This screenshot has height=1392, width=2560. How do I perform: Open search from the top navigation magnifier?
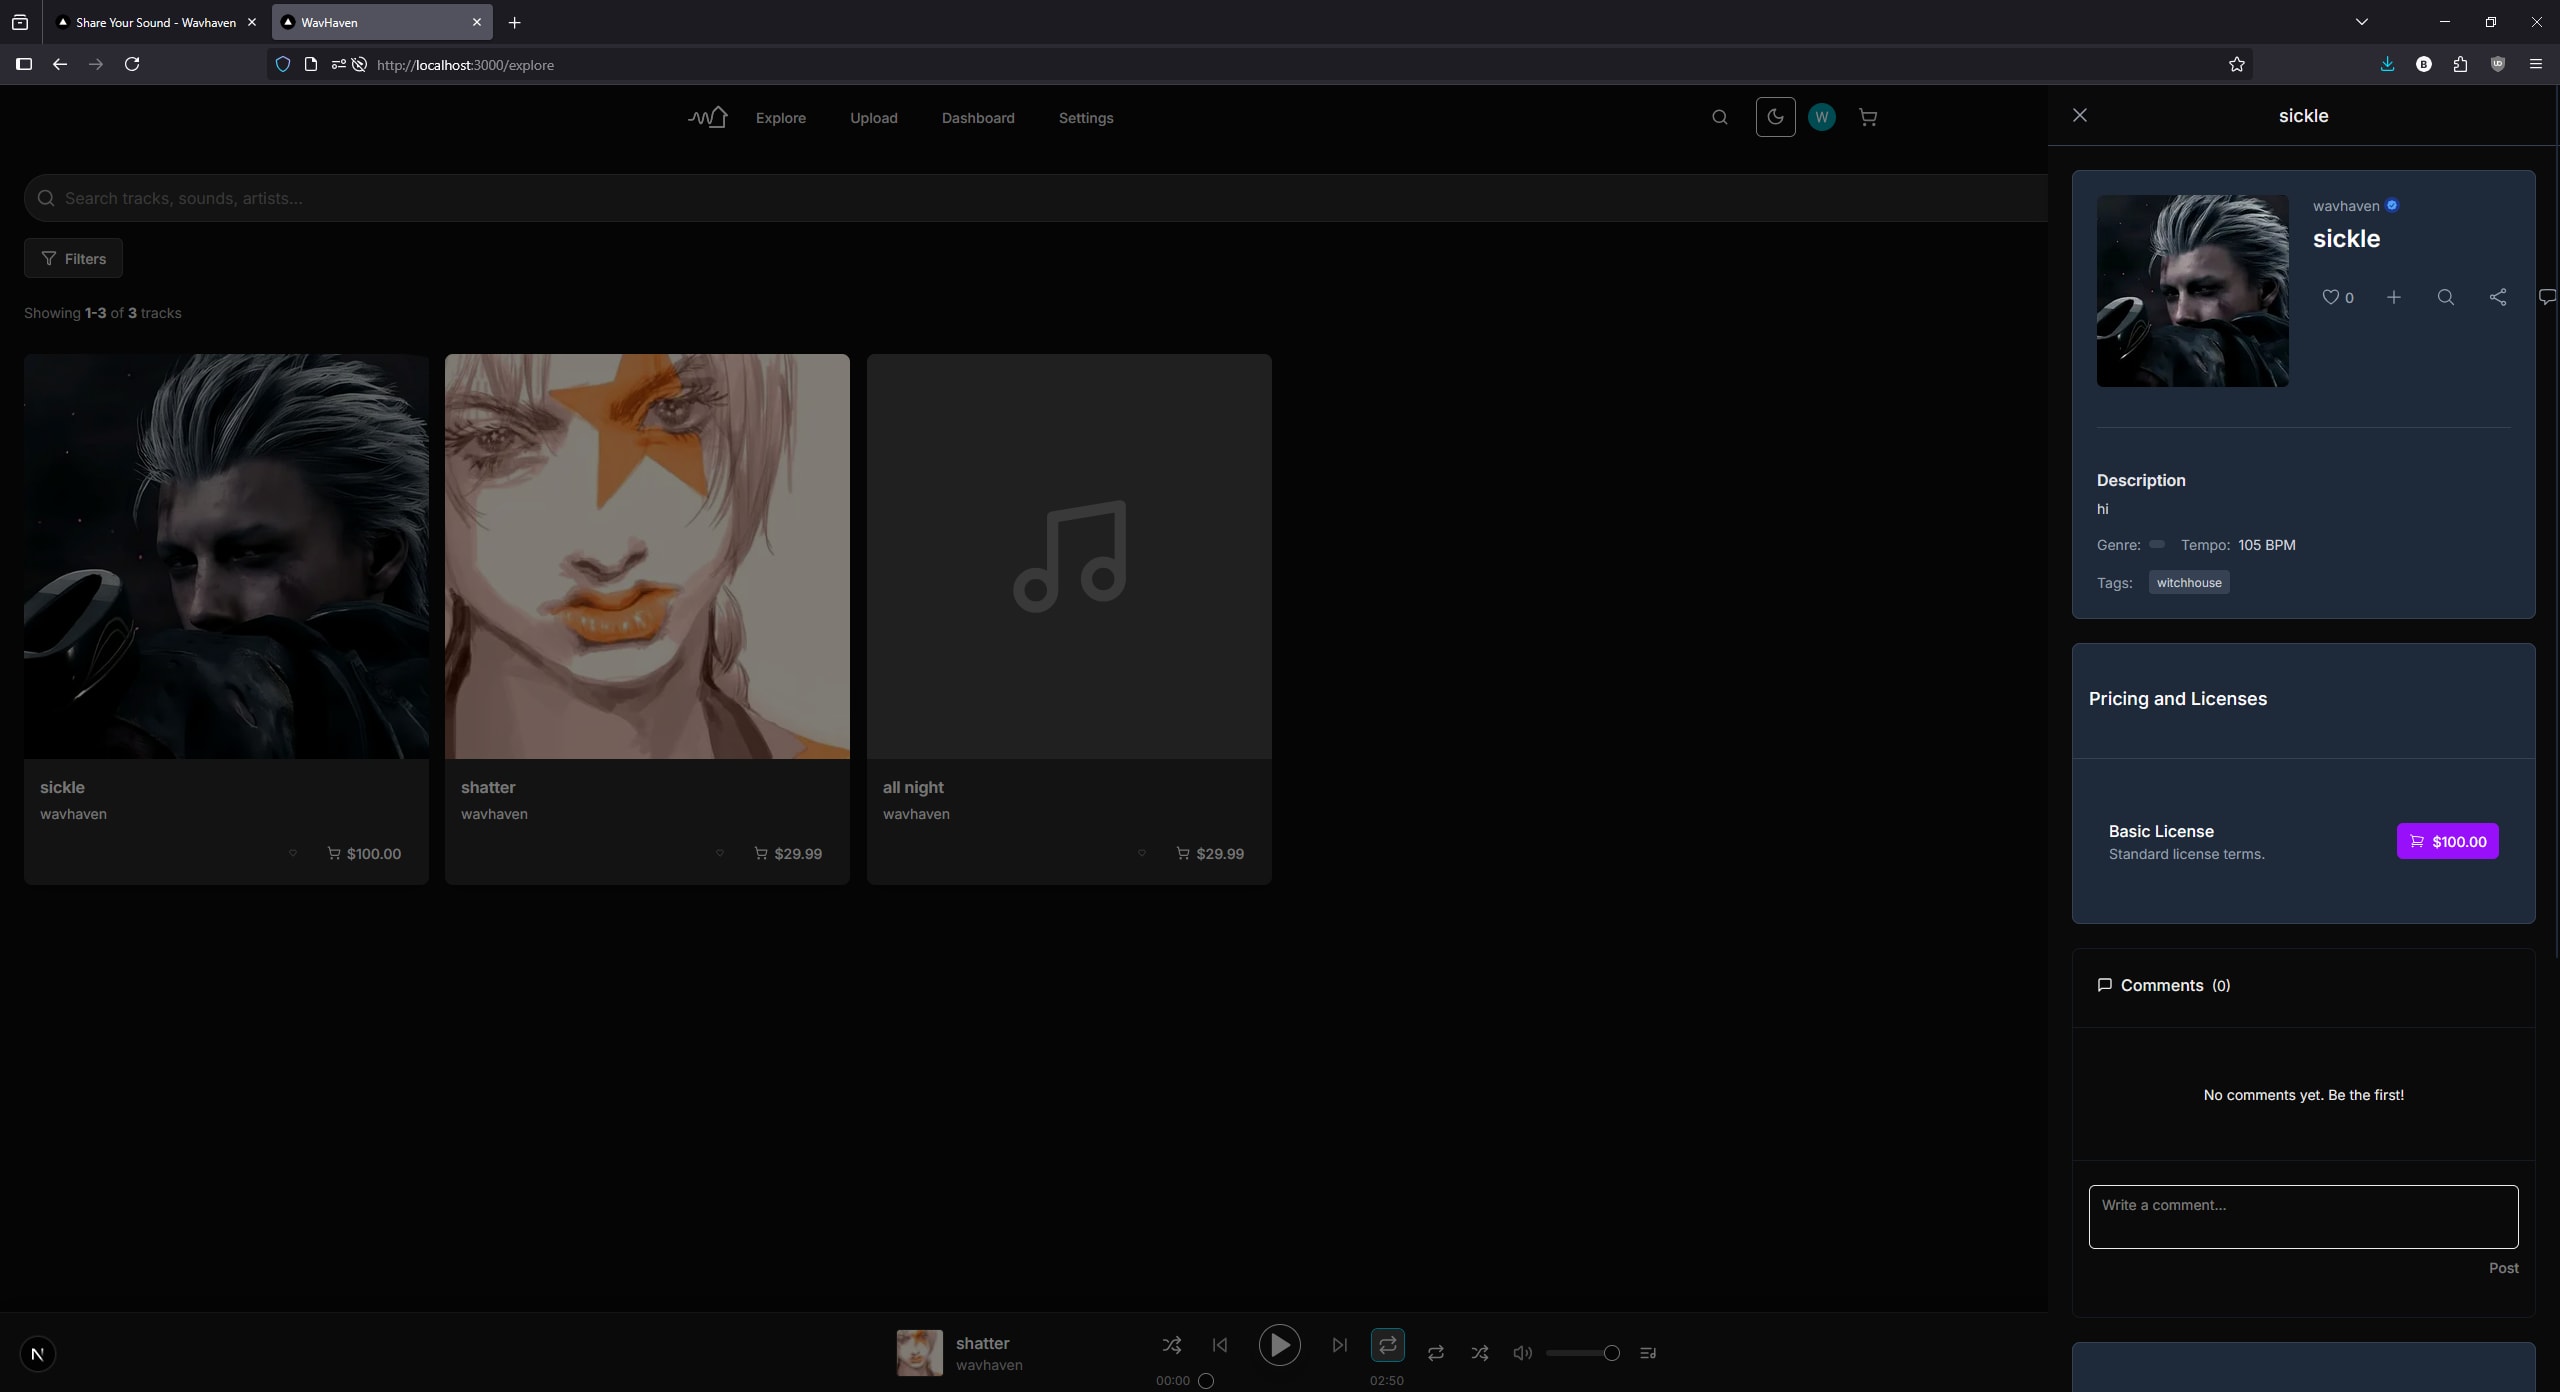coord(1720,117)
